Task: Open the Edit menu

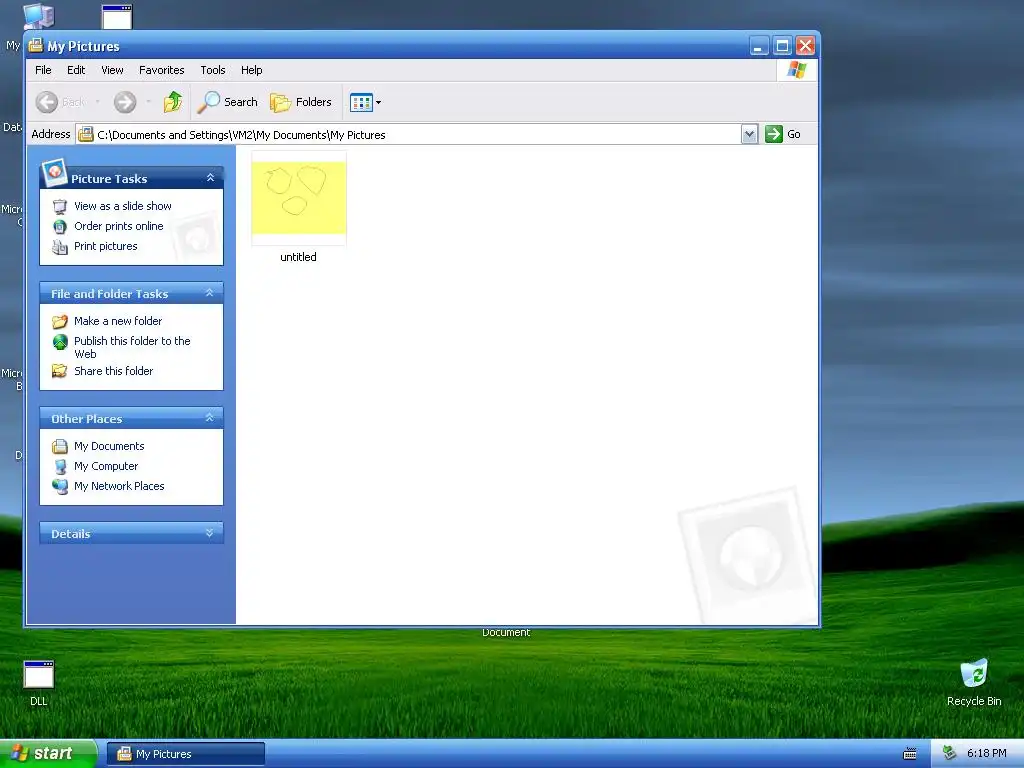Action: 76,70
